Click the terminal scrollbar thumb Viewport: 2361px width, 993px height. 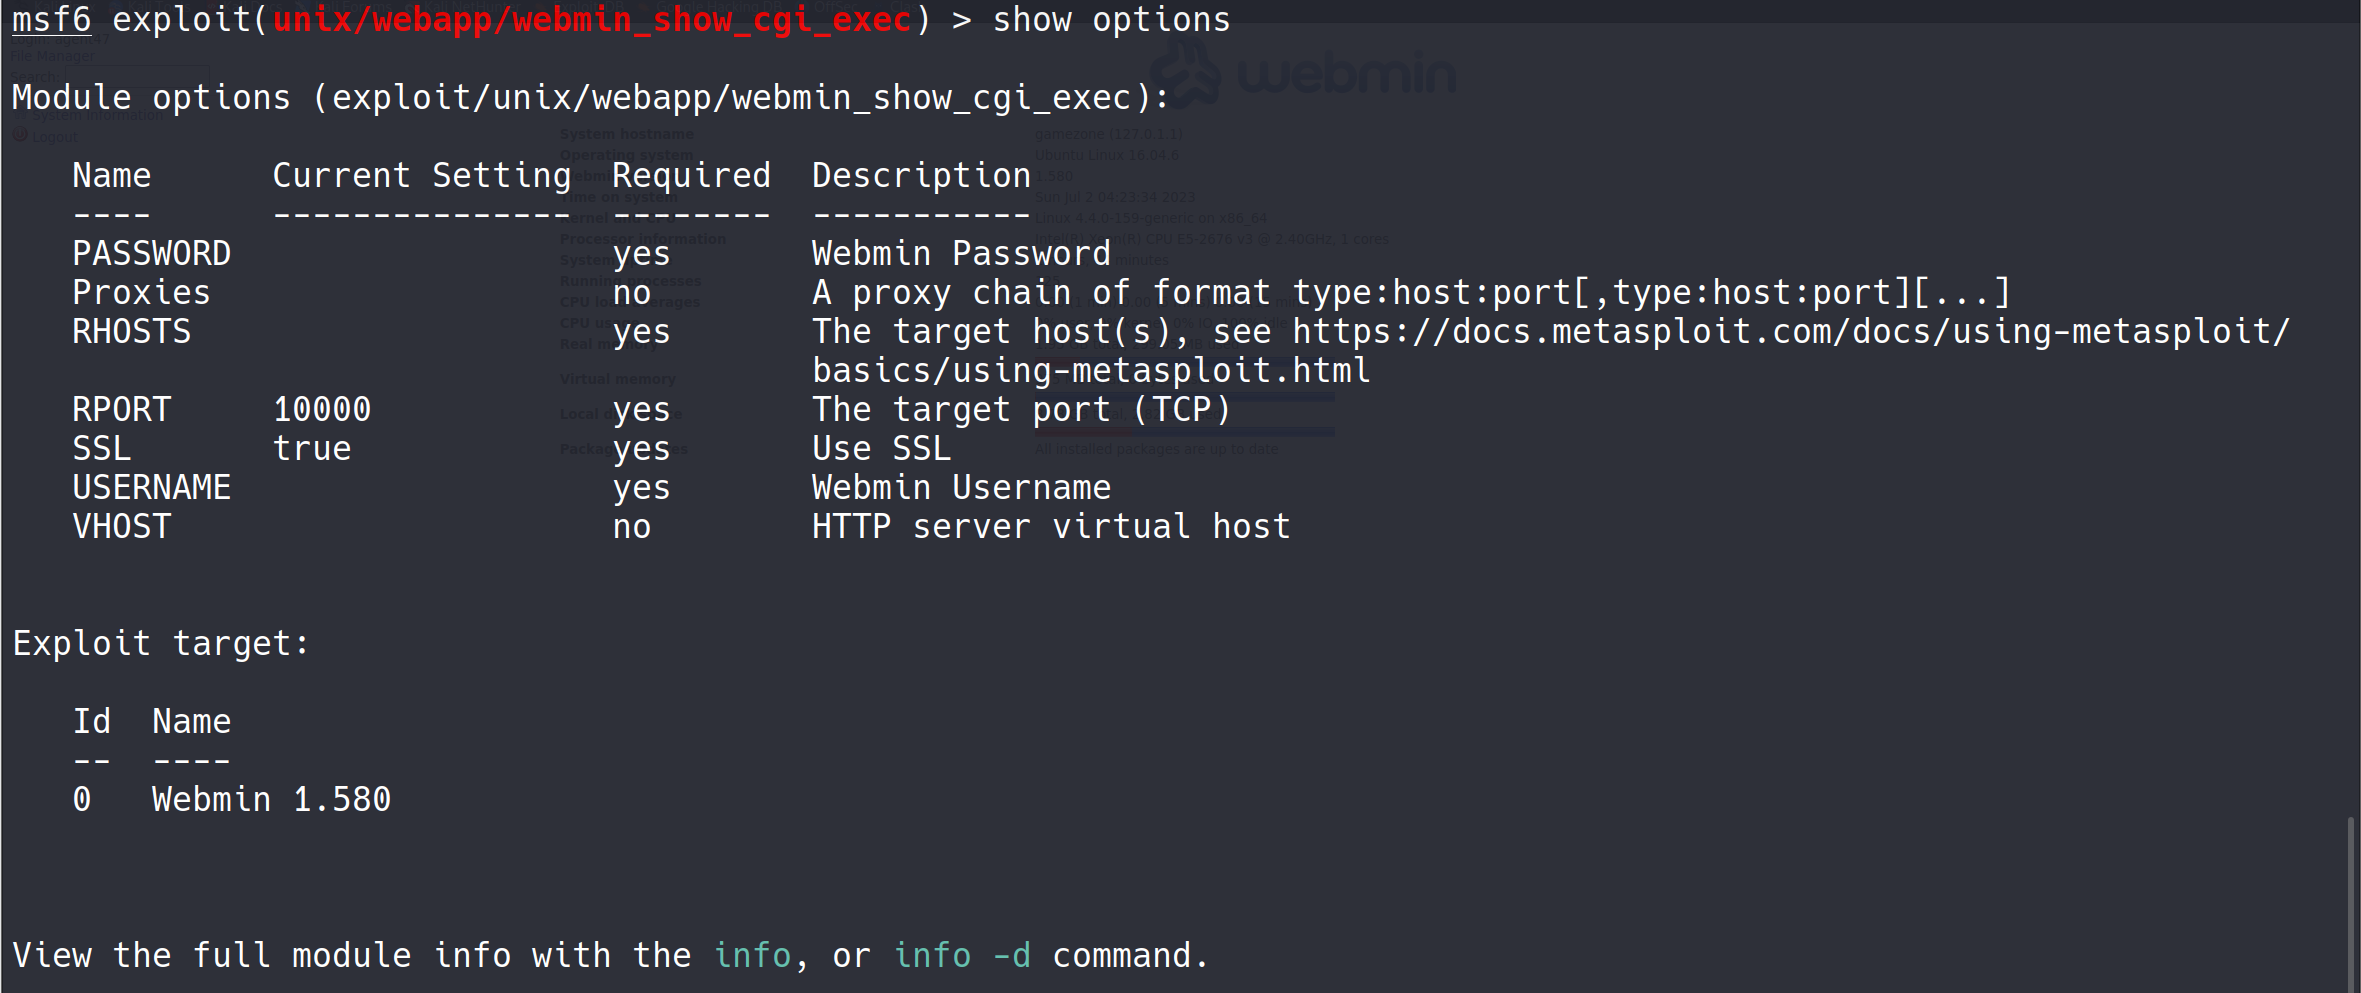pyautogui.click(x=2350, y=900)
